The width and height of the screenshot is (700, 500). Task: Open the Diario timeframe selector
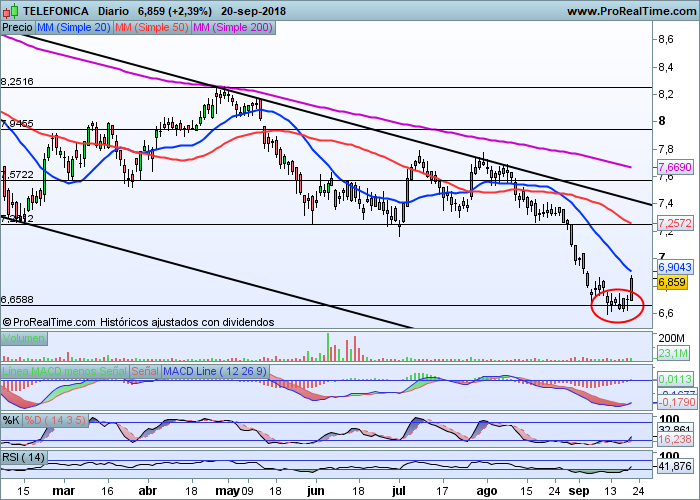tap(120, 11)
